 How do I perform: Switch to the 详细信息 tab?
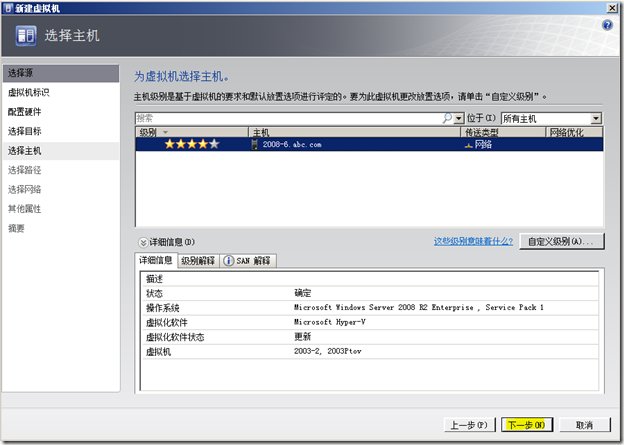coord(156,260)
